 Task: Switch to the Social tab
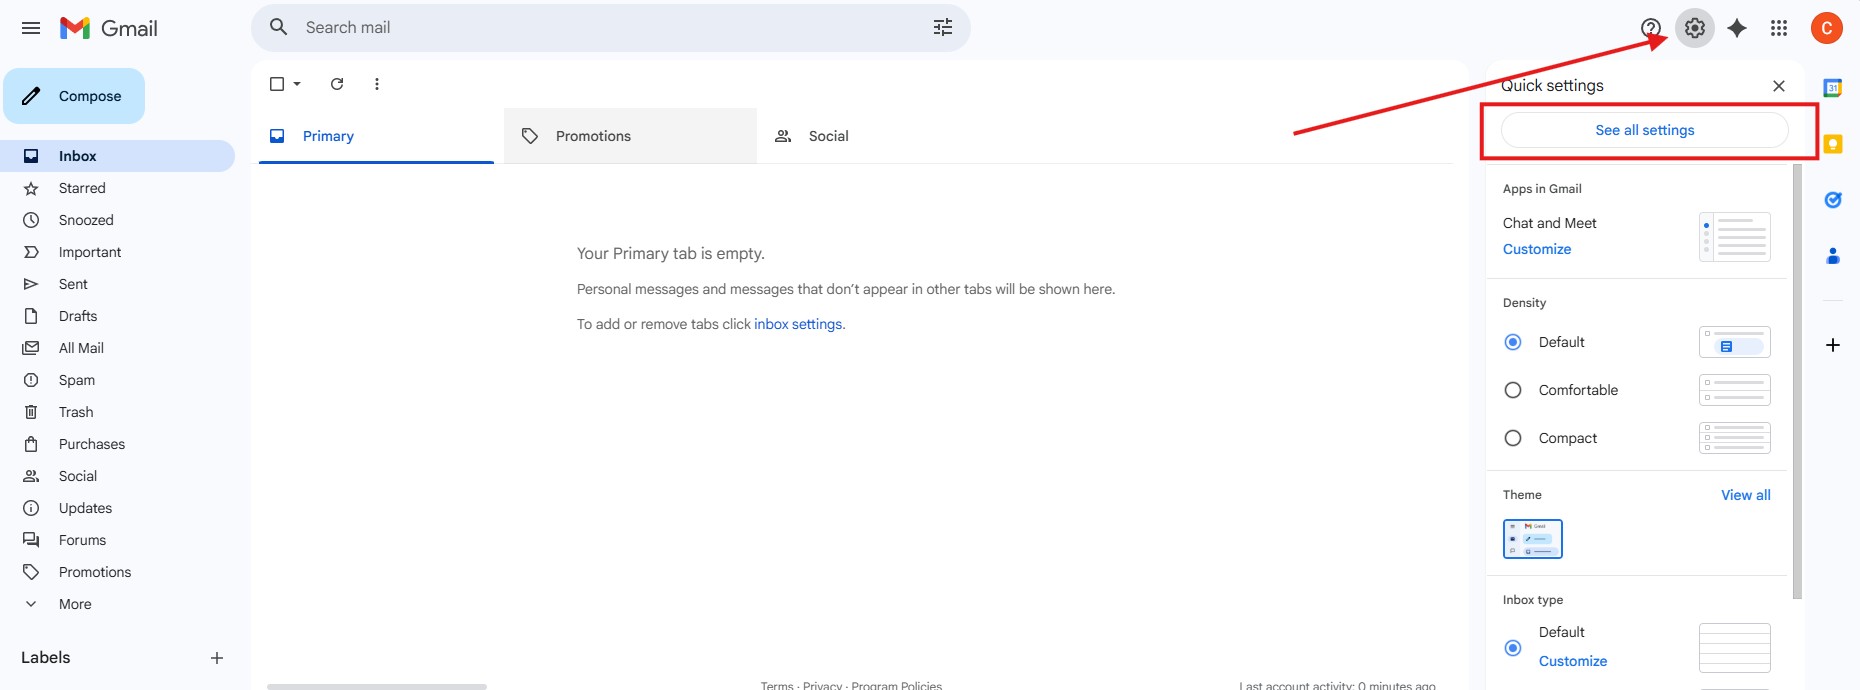[828, 136]
